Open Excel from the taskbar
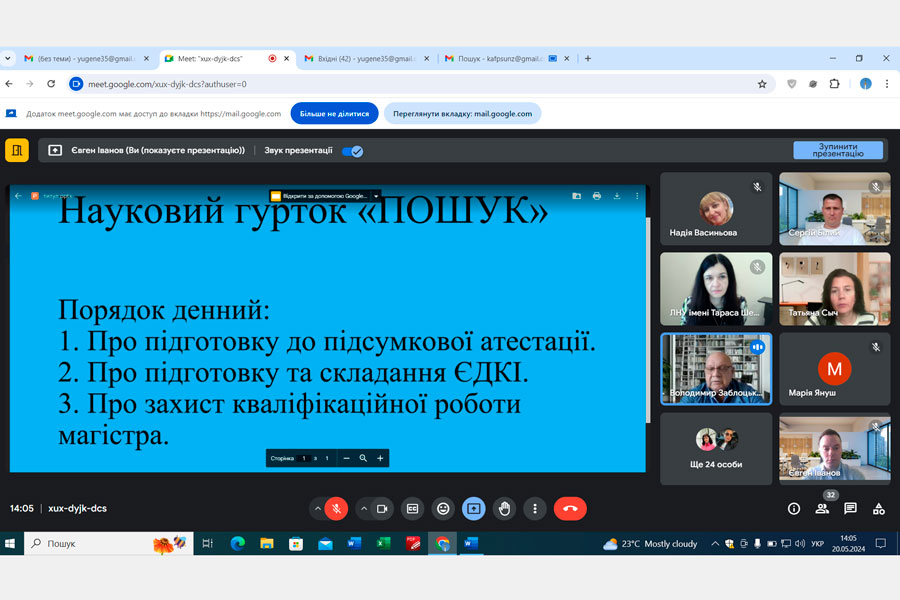This screenshot has height=600, width=900. tap(383, 543)
